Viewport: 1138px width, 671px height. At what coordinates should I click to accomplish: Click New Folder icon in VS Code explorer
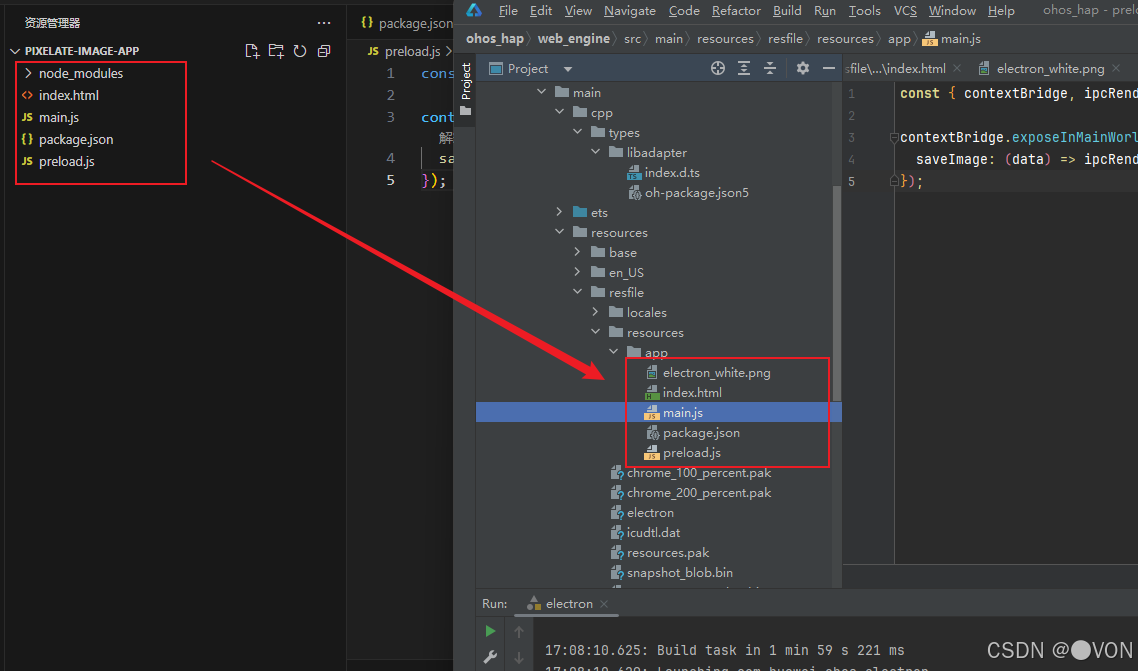pos(276,51)
